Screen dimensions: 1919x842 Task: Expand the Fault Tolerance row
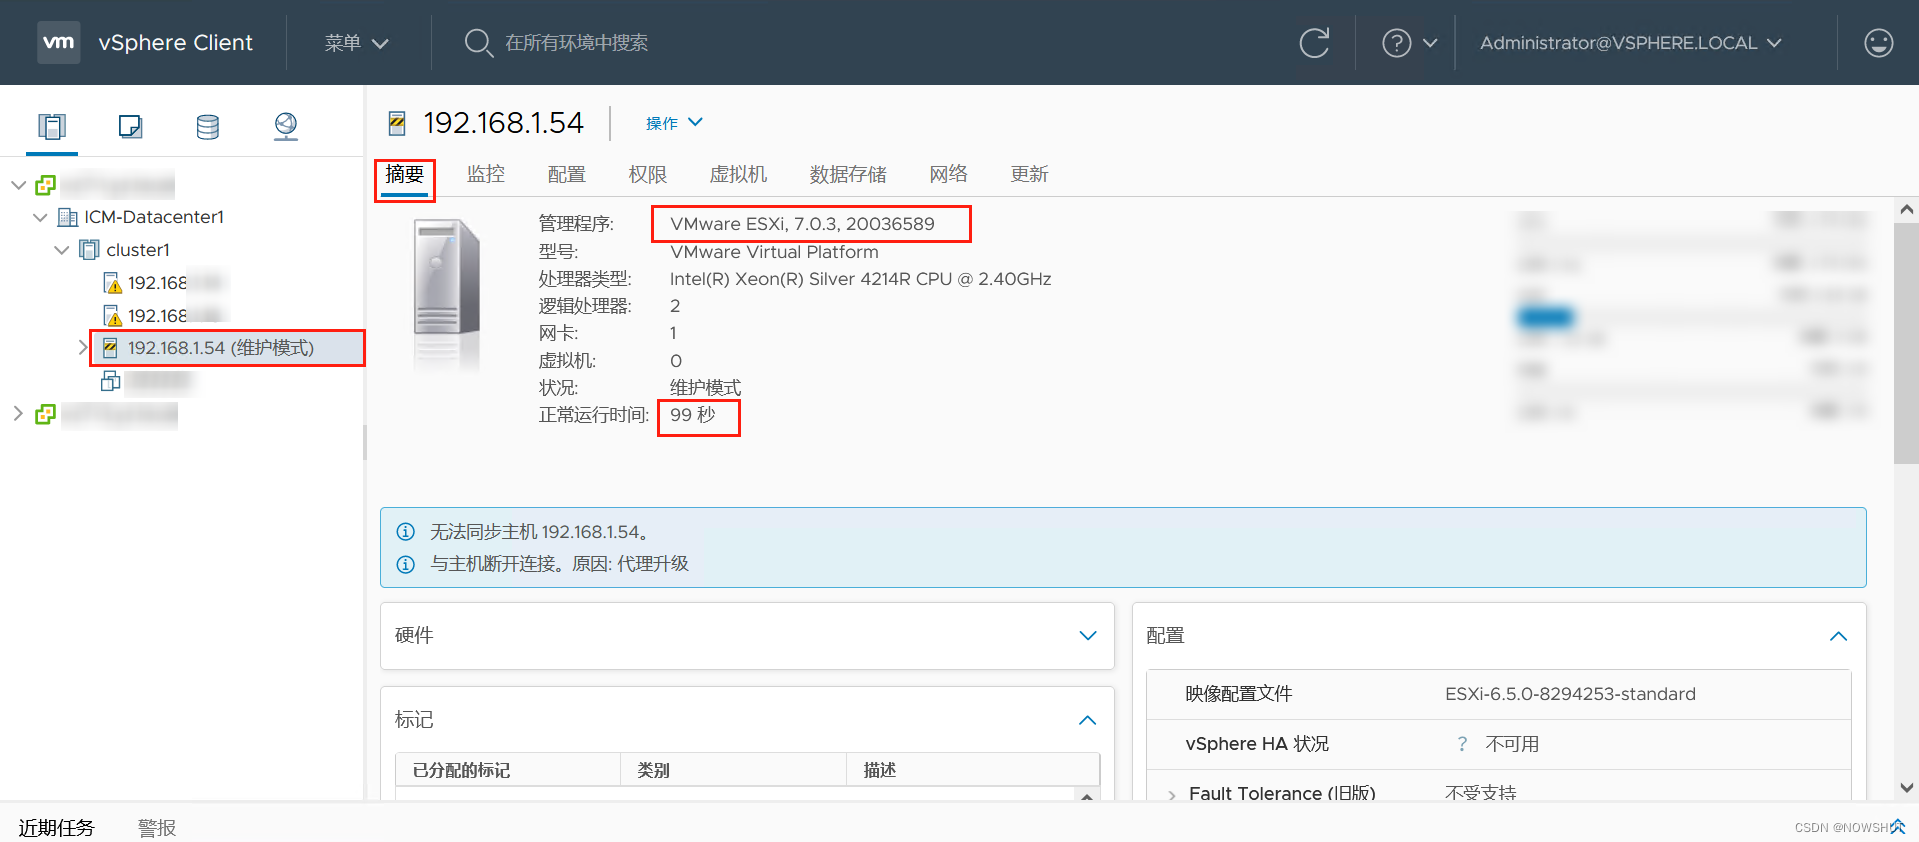point(1172,795)
